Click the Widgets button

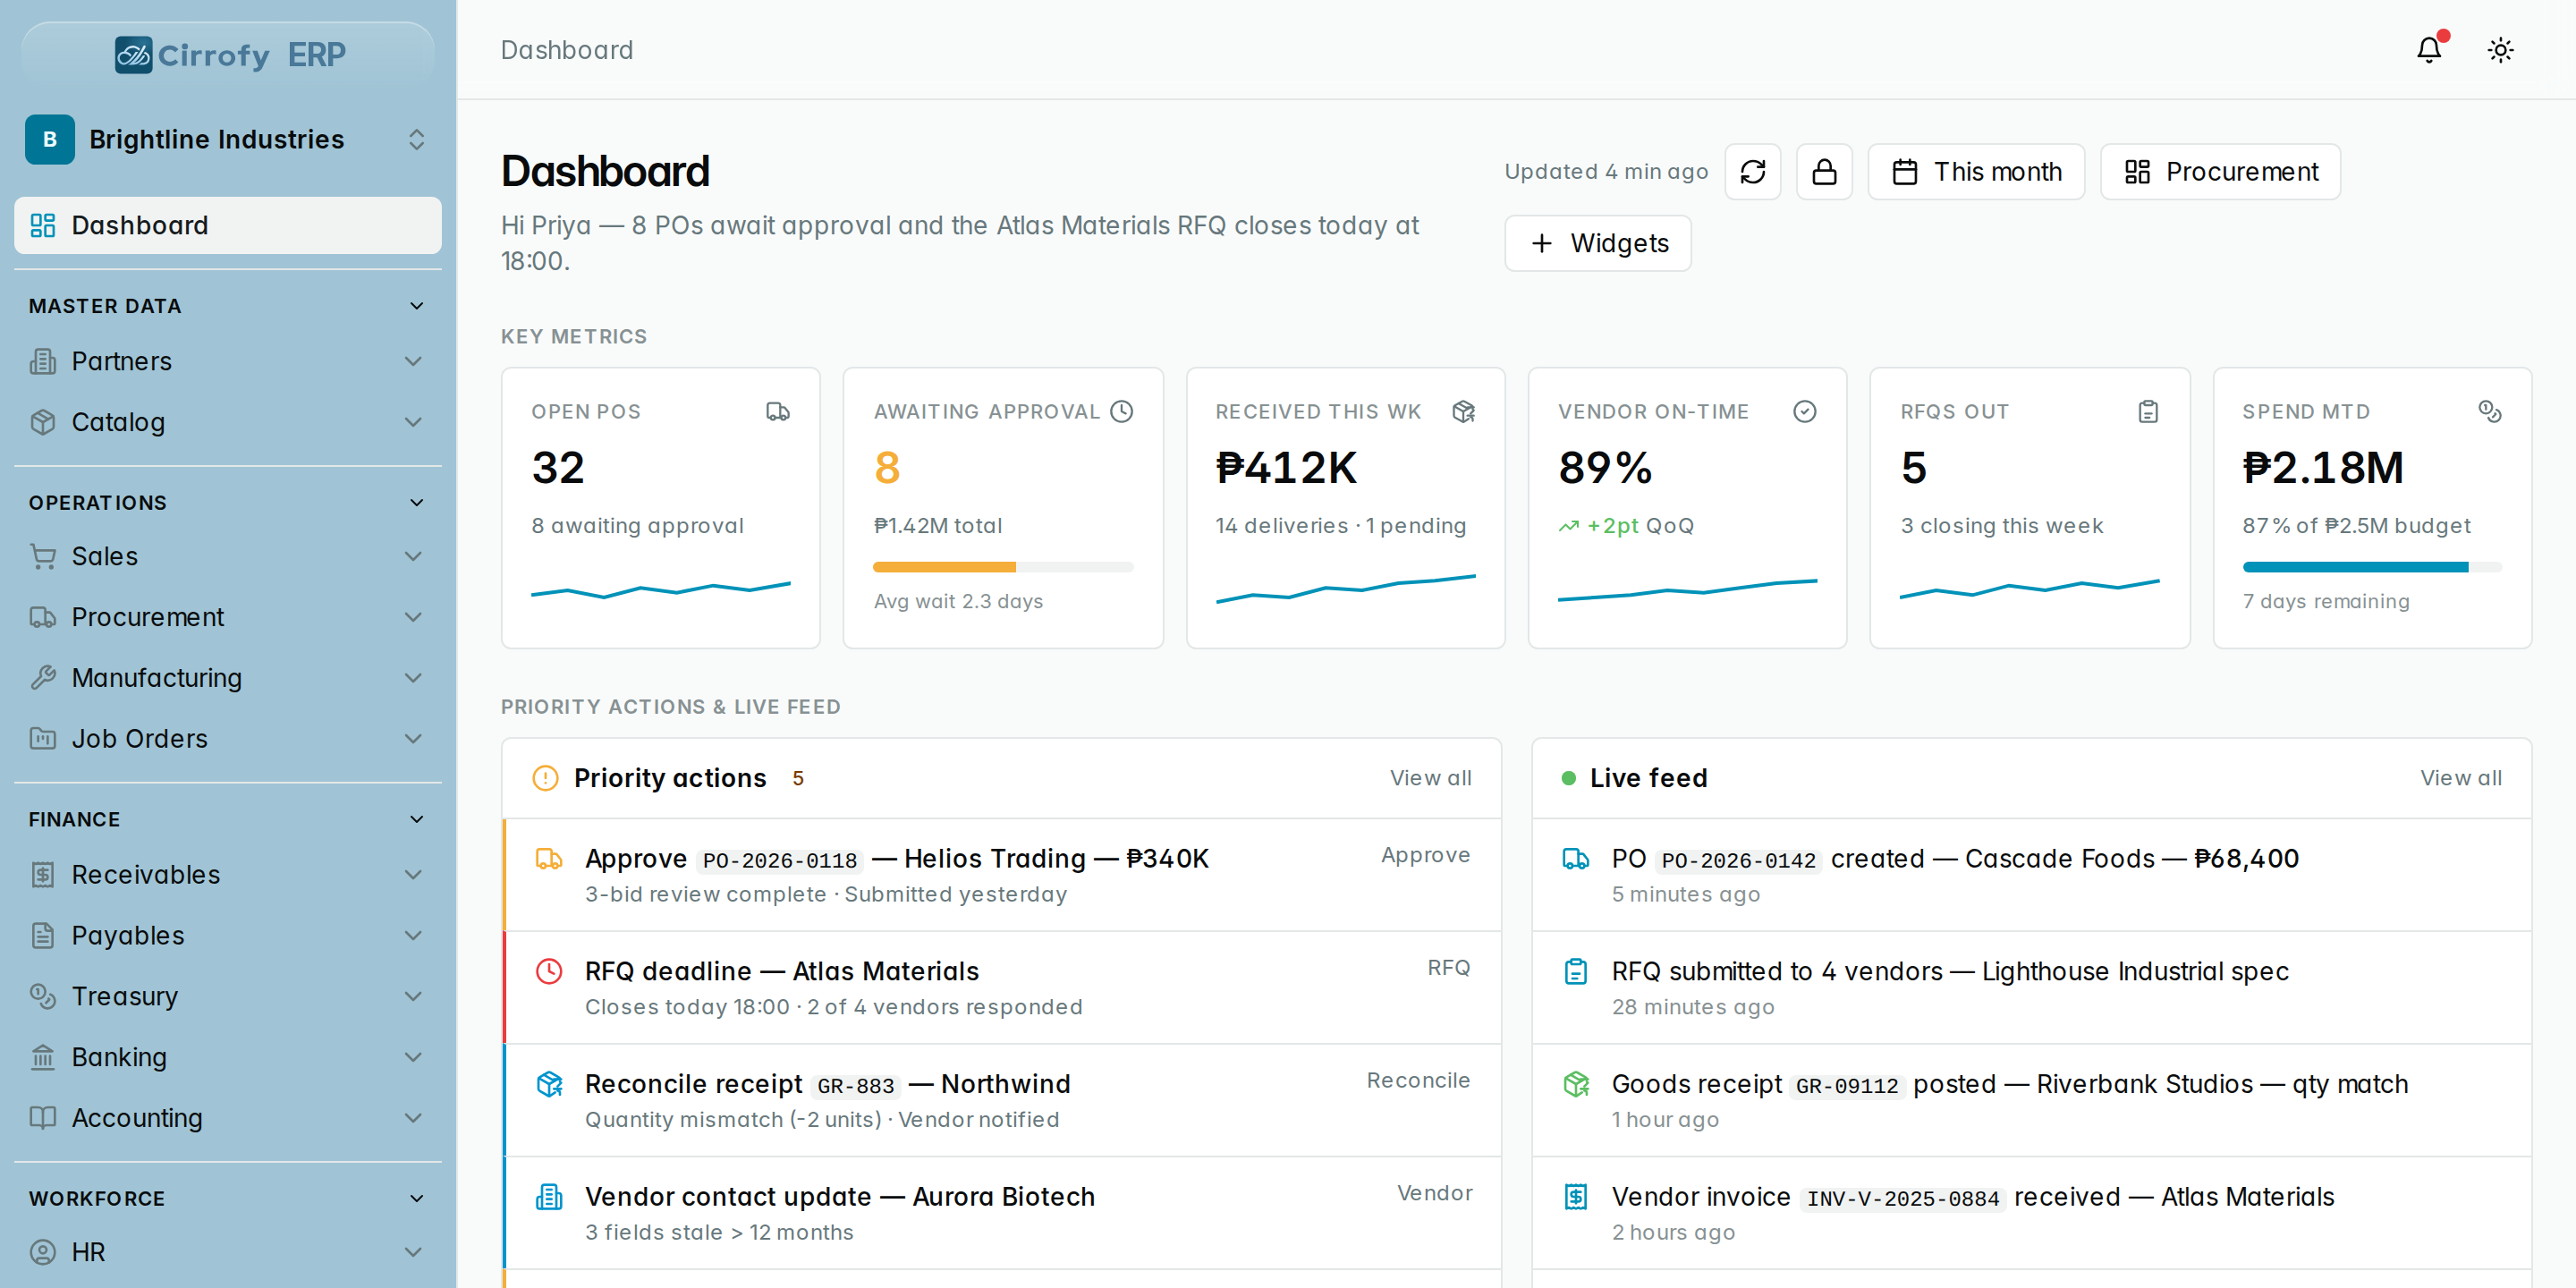click(1598, 243)
